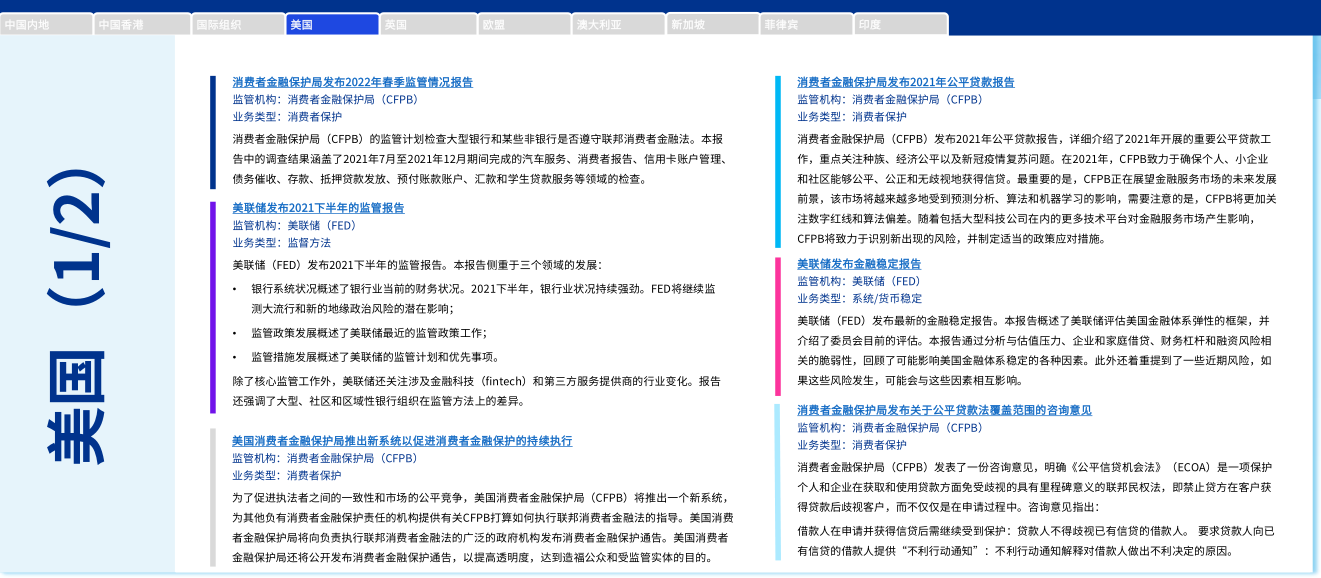Viewport: 1321px width, 578px height.
Task: Go to the 英国 tab
Action: click(x=427, y=25)
